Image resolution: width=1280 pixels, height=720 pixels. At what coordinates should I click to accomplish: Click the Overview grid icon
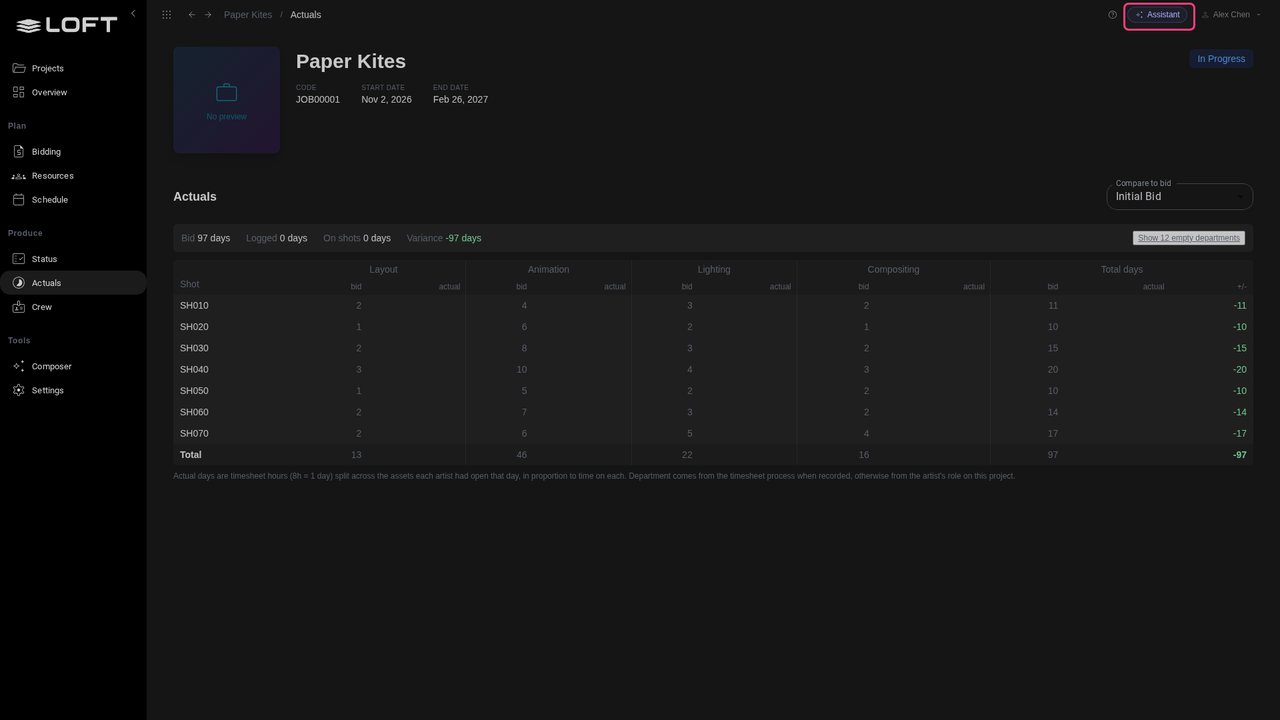(18, 92)
